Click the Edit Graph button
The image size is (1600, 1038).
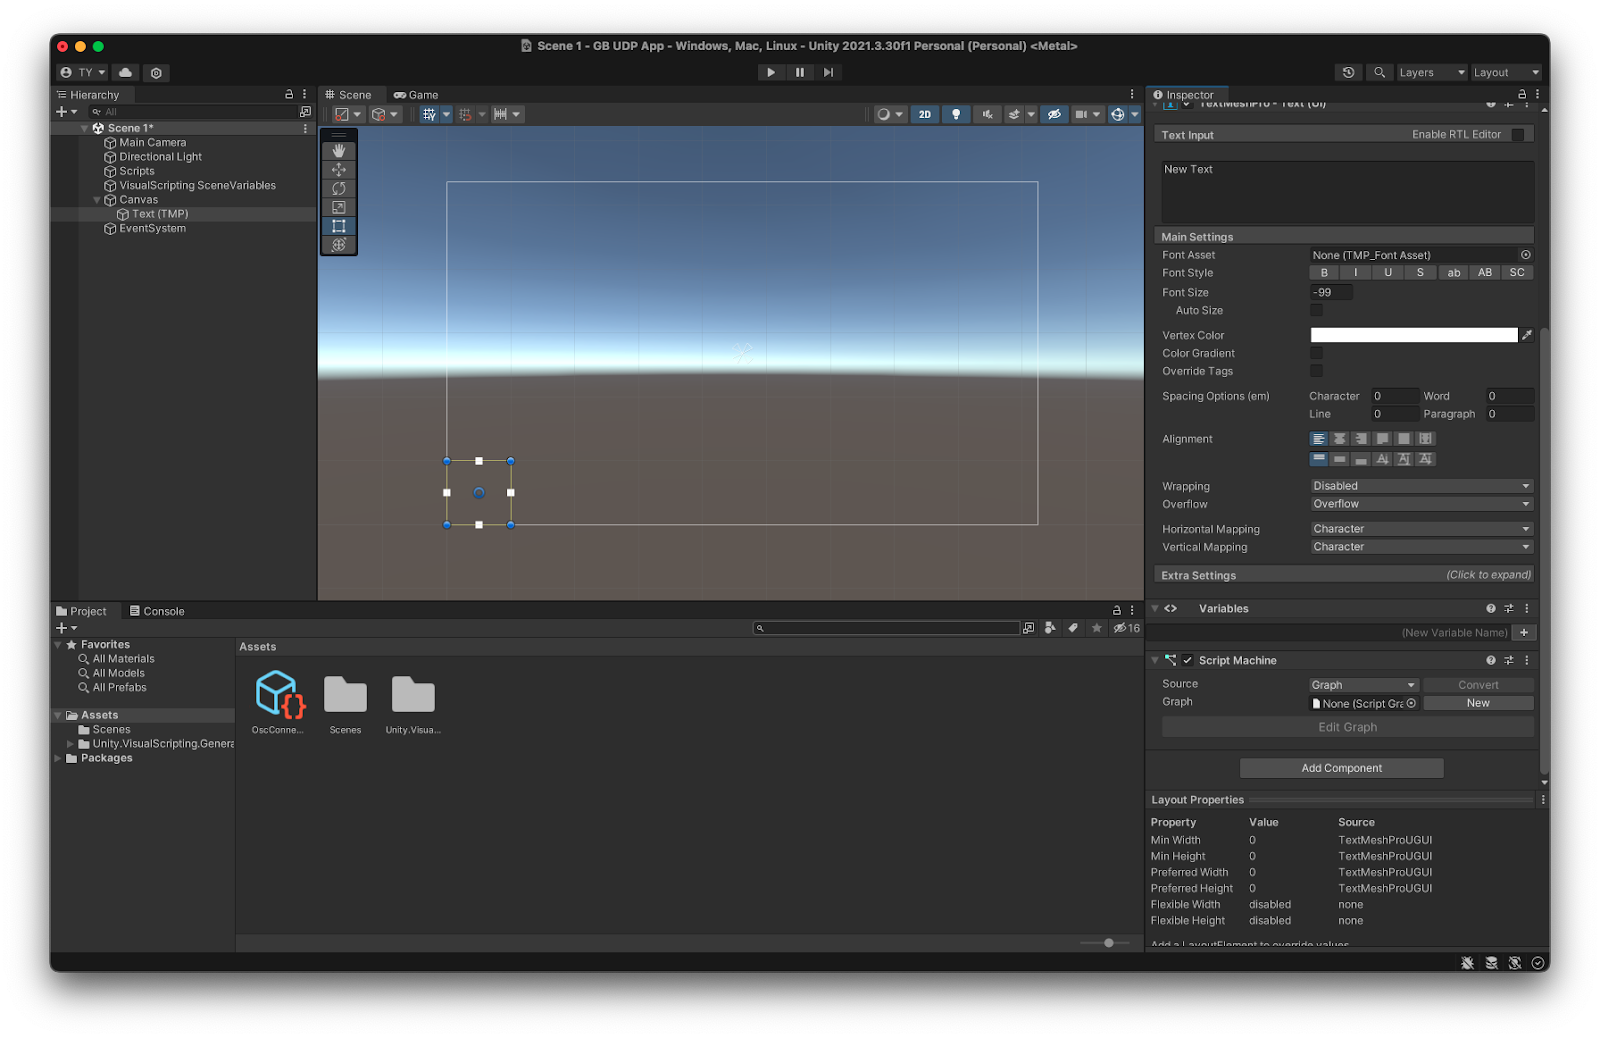tap(1347, 727)
